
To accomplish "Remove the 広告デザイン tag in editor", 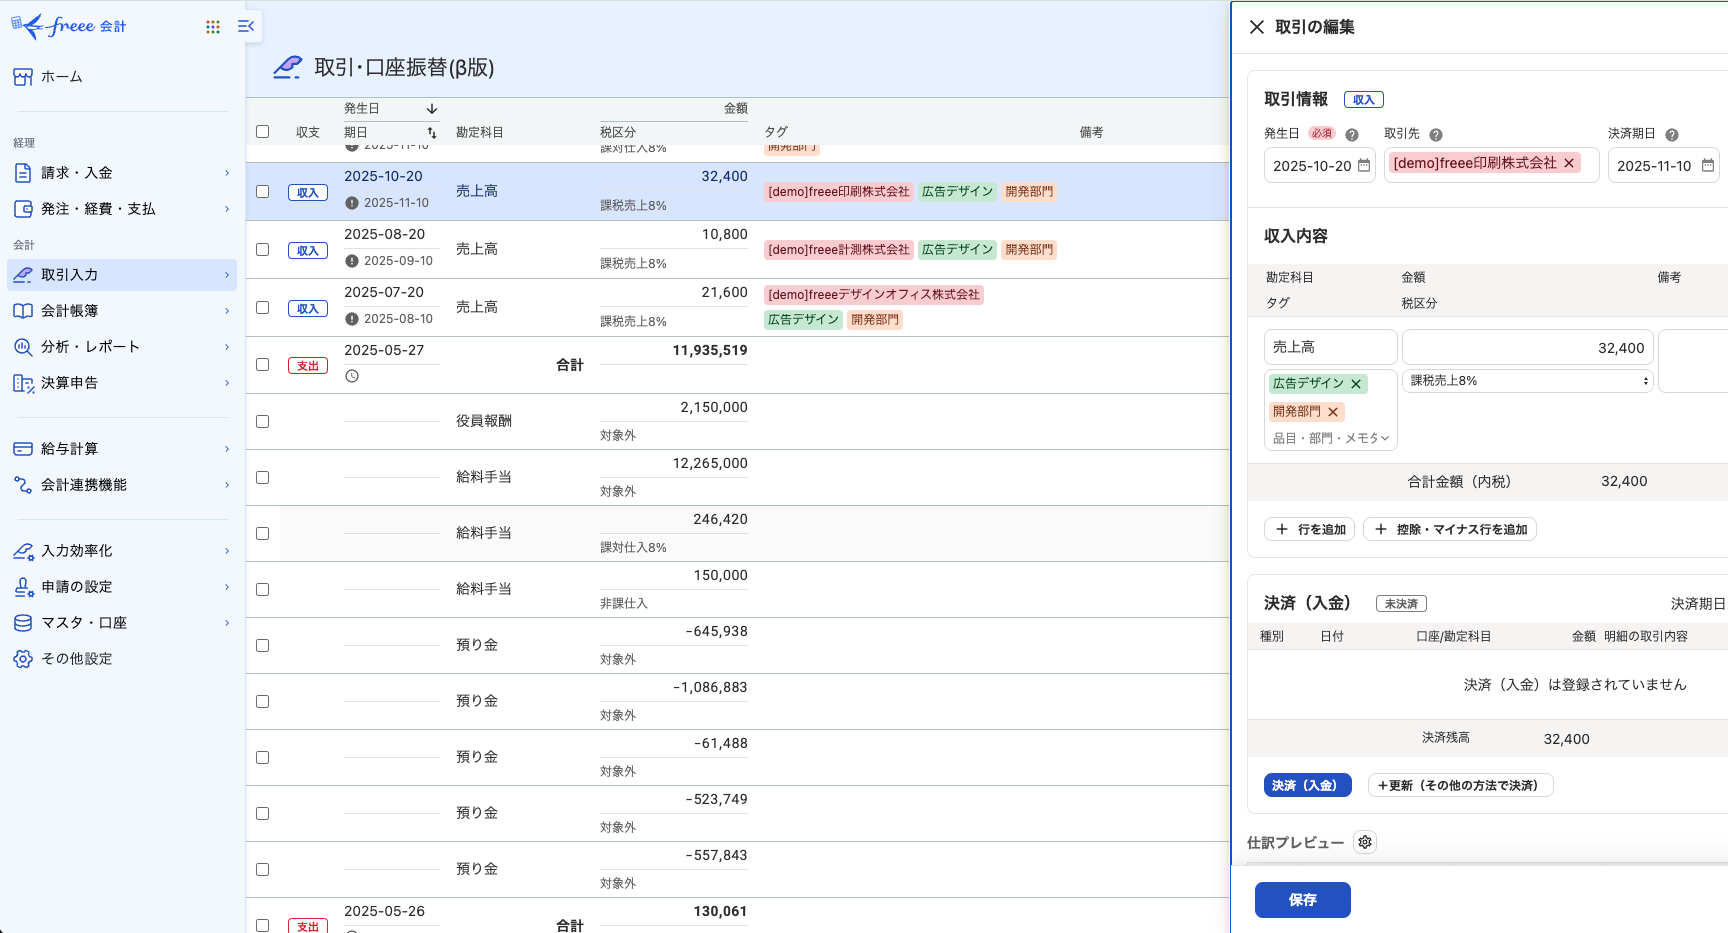I will pos(1356,384).
